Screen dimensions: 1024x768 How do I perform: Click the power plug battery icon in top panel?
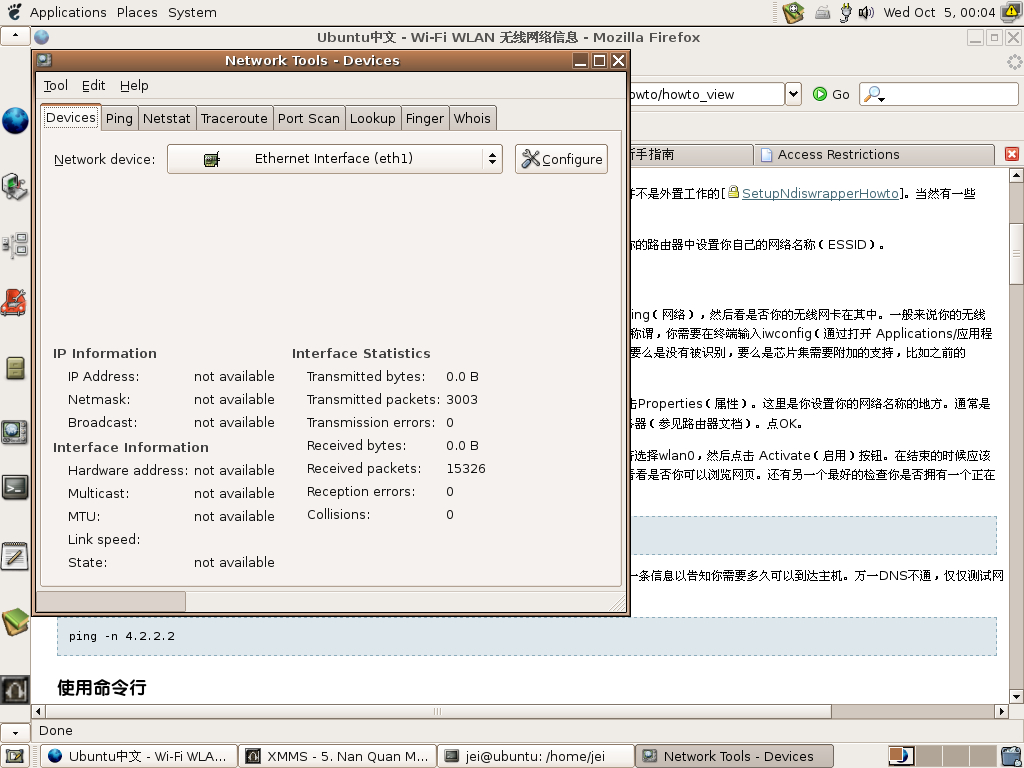click(846, 12)
